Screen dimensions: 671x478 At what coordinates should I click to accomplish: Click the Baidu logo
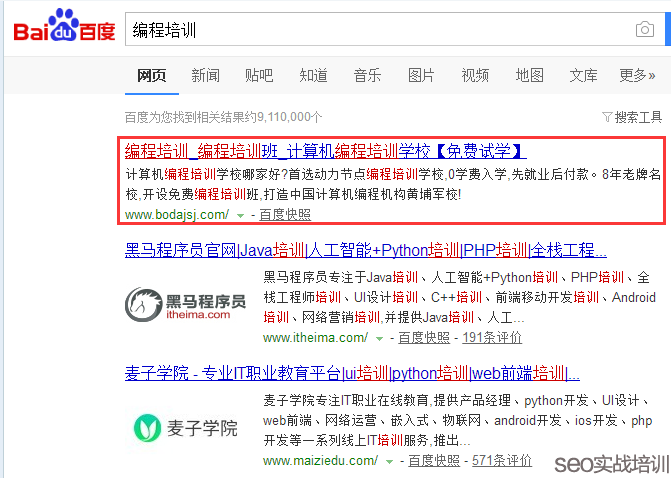tap(64, 26)
